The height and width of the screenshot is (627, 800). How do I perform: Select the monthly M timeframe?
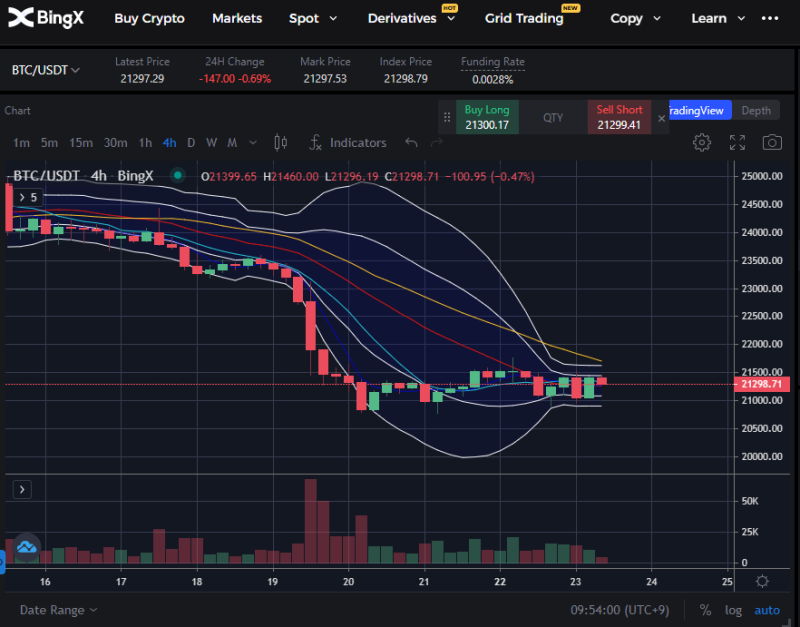(x=232, y=142)
